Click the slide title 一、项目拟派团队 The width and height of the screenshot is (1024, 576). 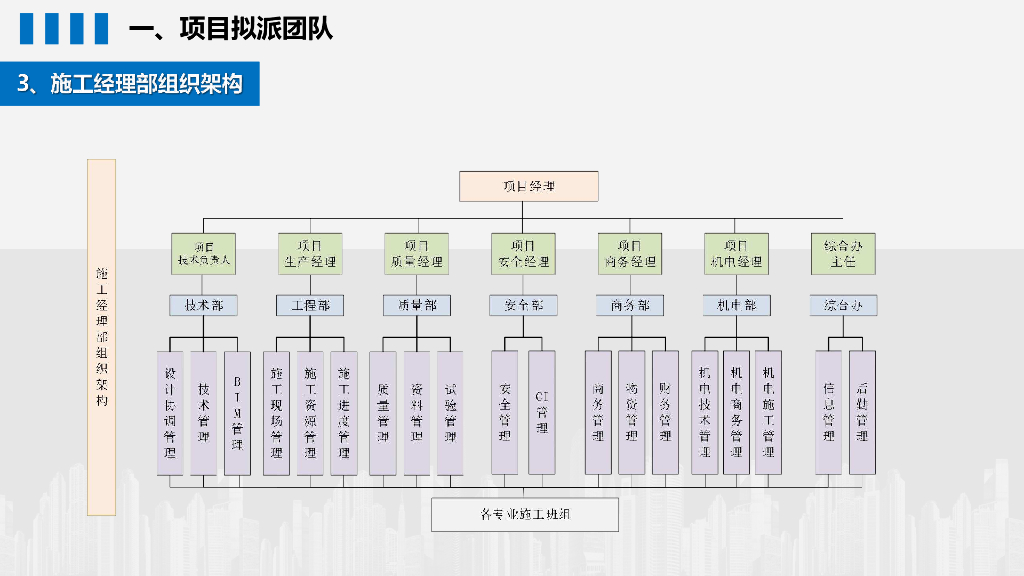tap(231, 29)
